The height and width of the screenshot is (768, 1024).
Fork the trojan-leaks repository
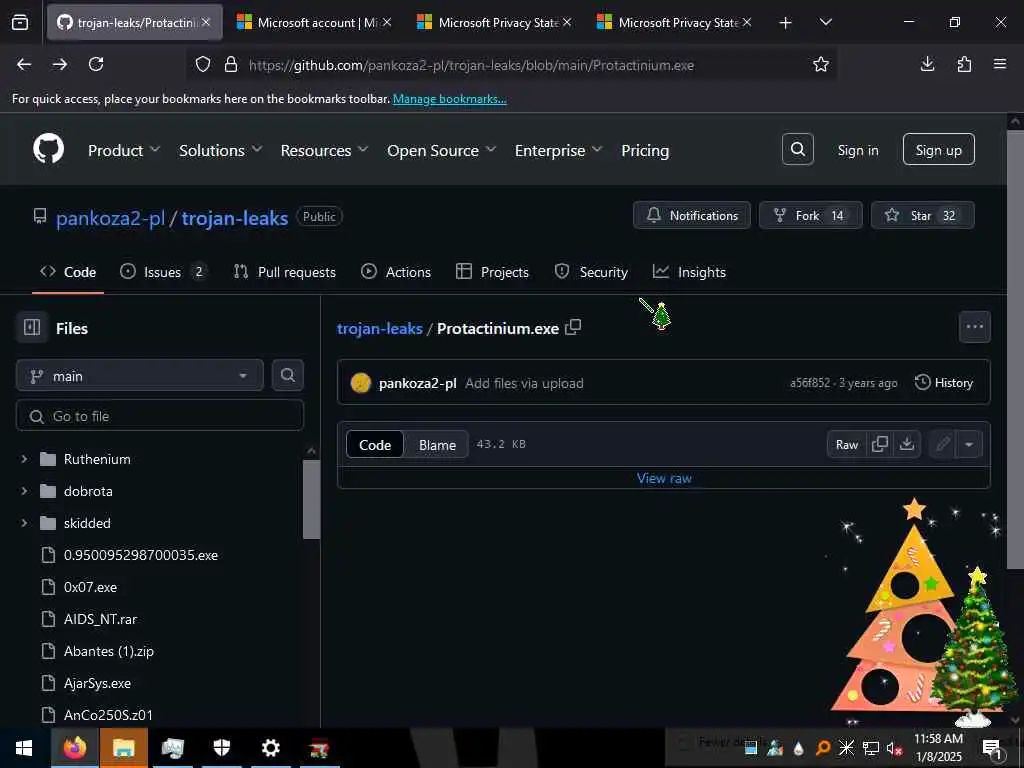810,215
